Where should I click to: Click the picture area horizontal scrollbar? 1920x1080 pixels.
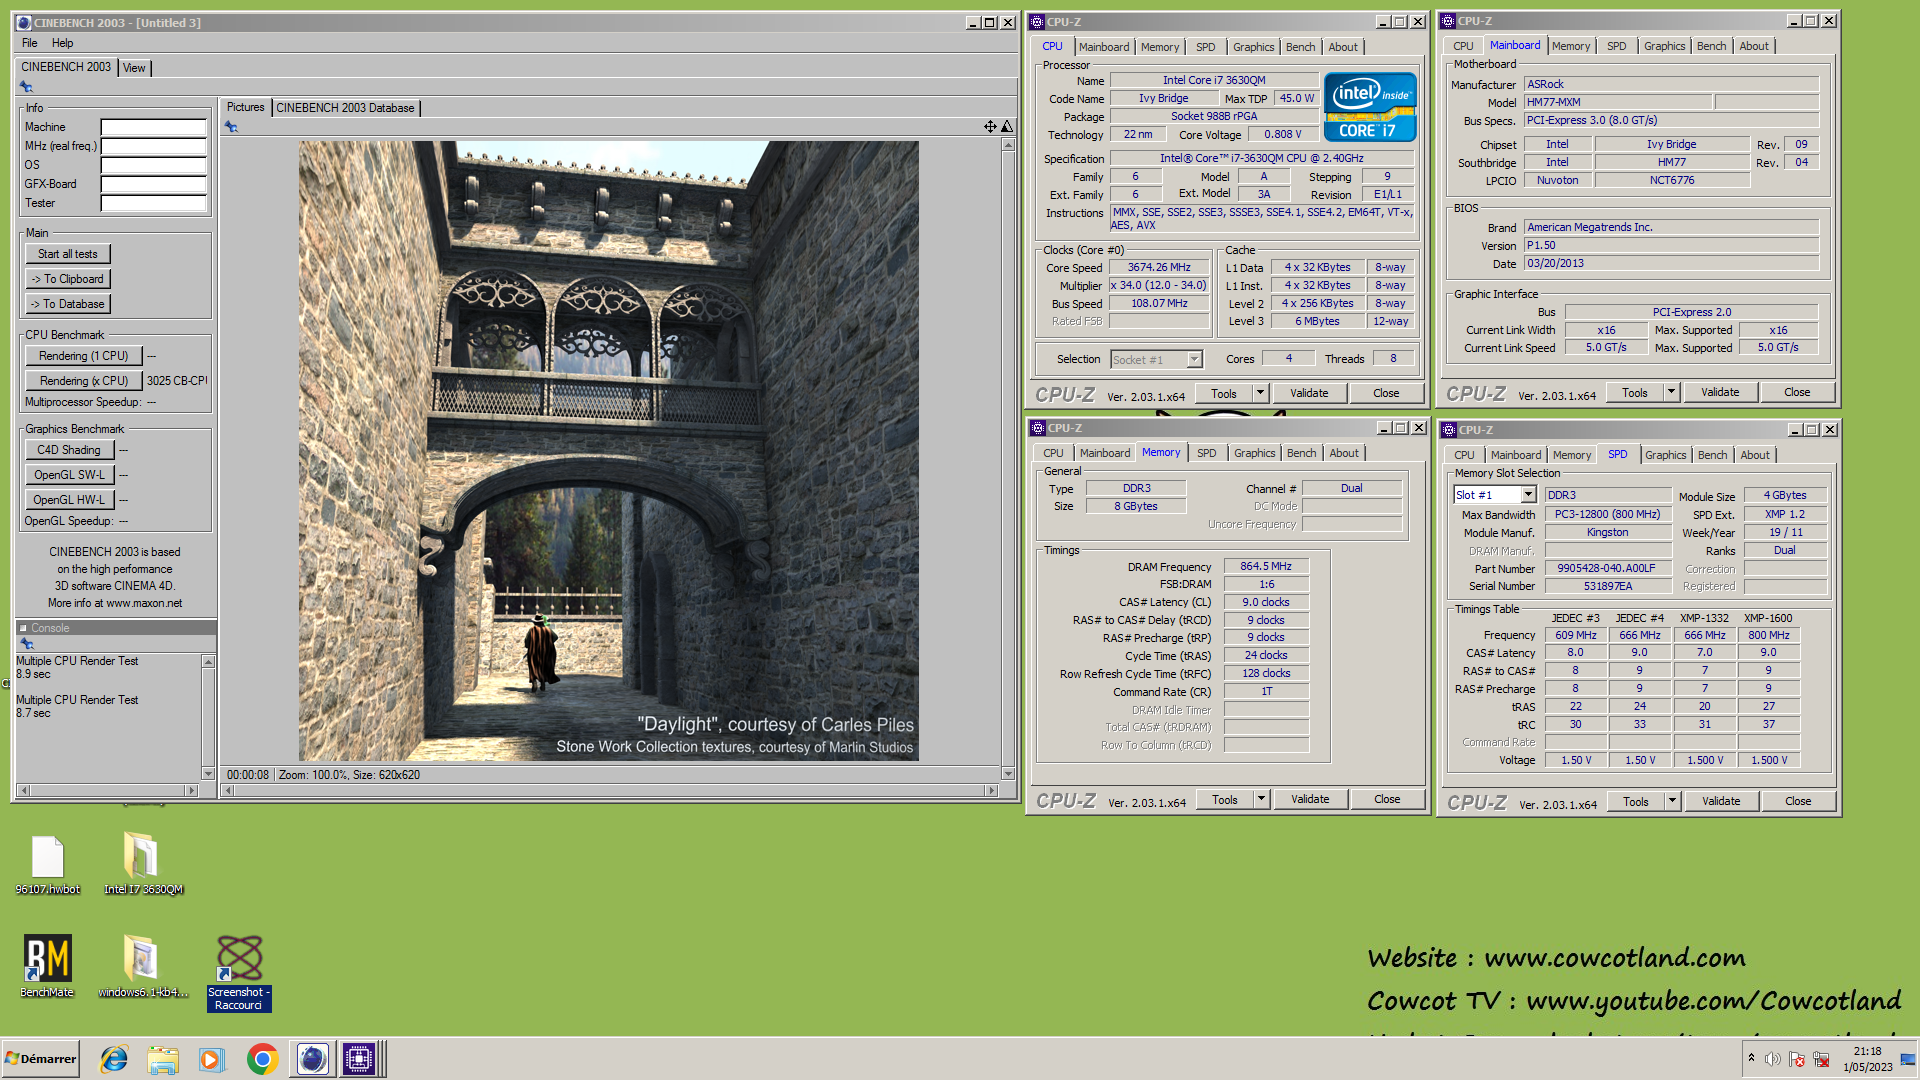pos(609,790)
